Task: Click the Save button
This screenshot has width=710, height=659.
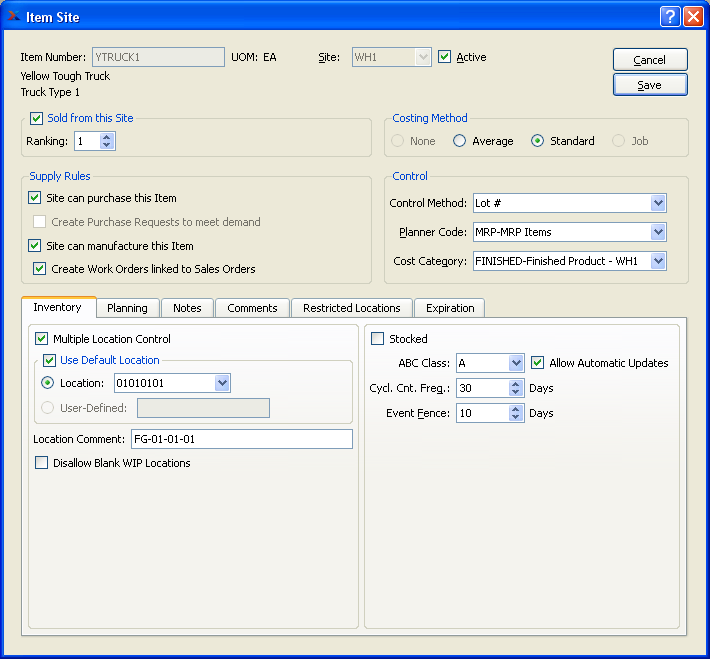Action: [x=650, y=85]
